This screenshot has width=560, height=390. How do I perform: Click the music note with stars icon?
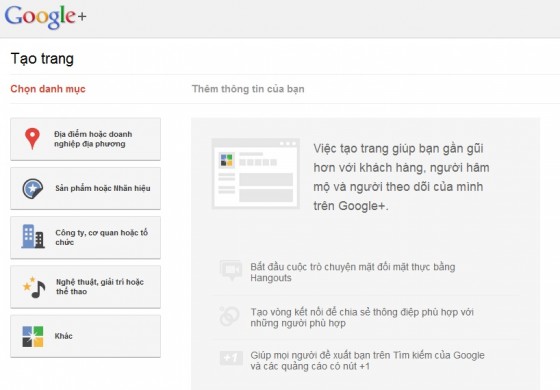click(x=34, y=287)
